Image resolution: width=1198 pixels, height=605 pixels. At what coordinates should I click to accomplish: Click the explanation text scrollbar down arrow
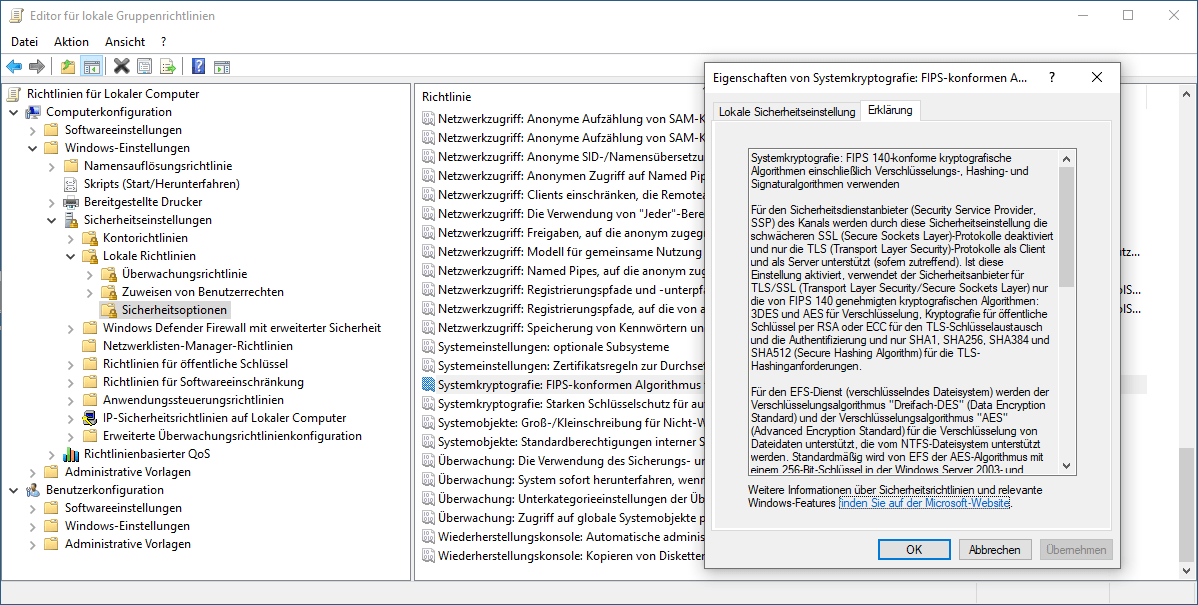point(1067,465)
